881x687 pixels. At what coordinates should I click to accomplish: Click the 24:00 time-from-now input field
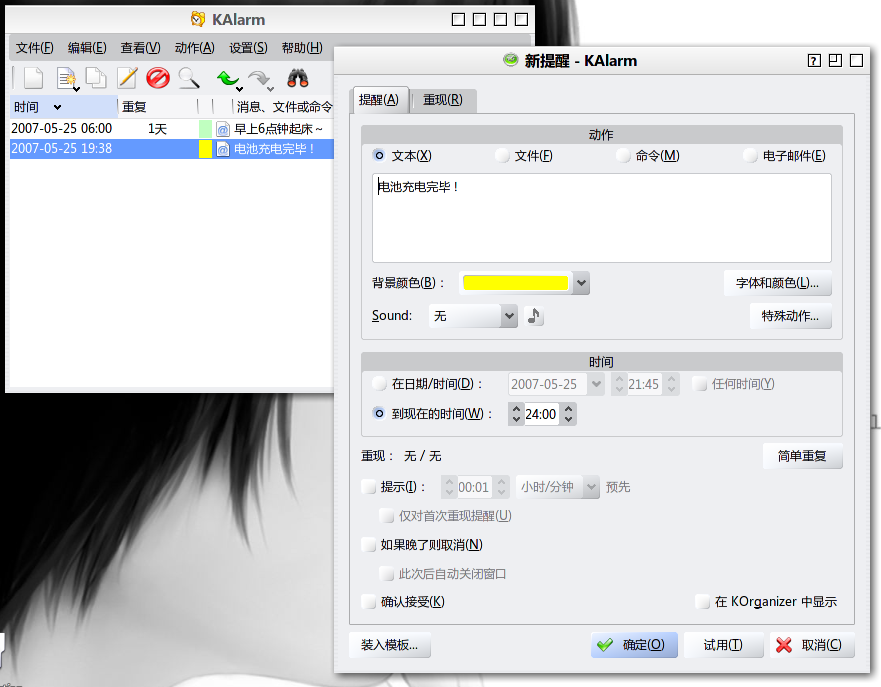click(541, 414)
